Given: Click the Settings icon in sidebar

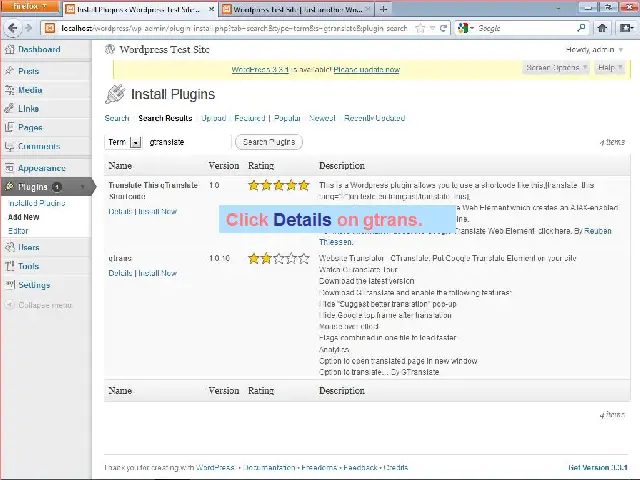Looking at the screenshot, I should 9,285.
